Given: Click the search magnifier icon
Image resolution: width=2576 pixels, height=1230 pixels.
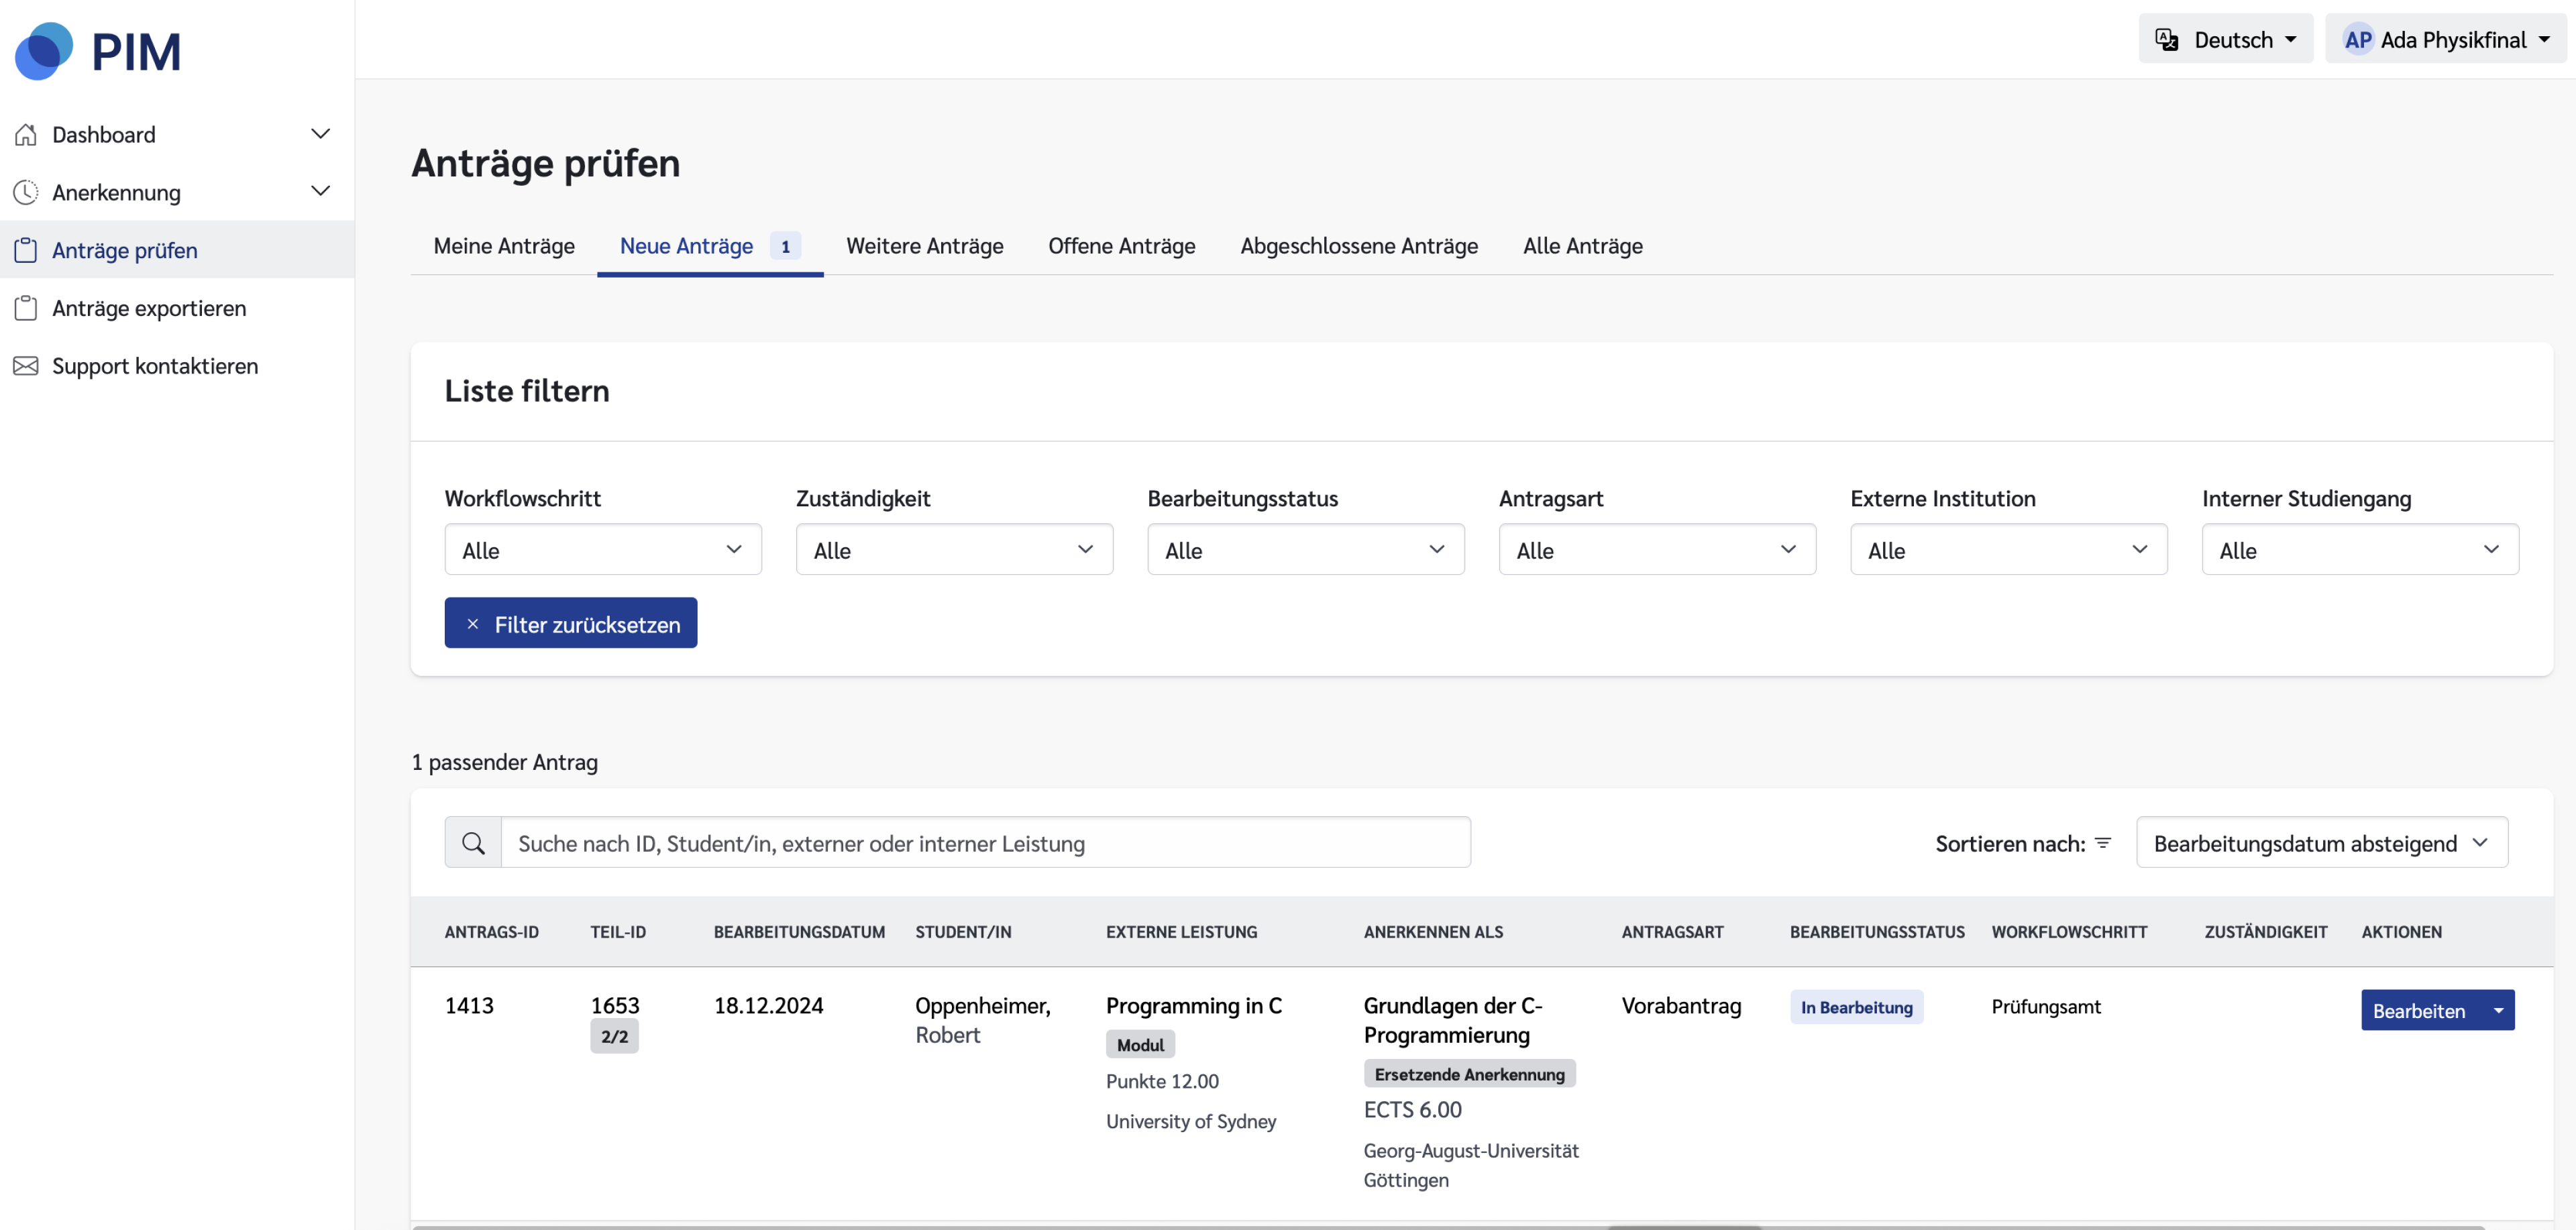Looking at the screenshot, I should click(x=473, y=843).
